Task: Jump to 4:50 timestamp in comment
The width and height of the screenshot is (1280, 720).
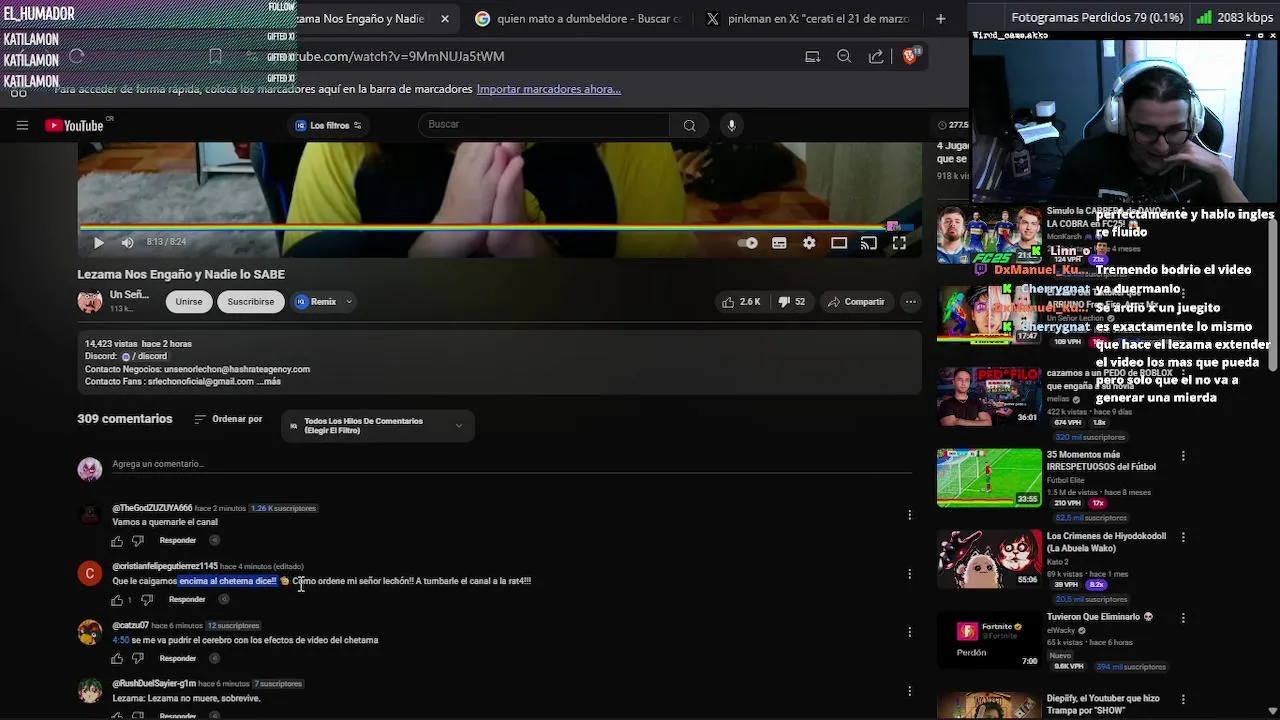Action: click(x=120, y=640)
